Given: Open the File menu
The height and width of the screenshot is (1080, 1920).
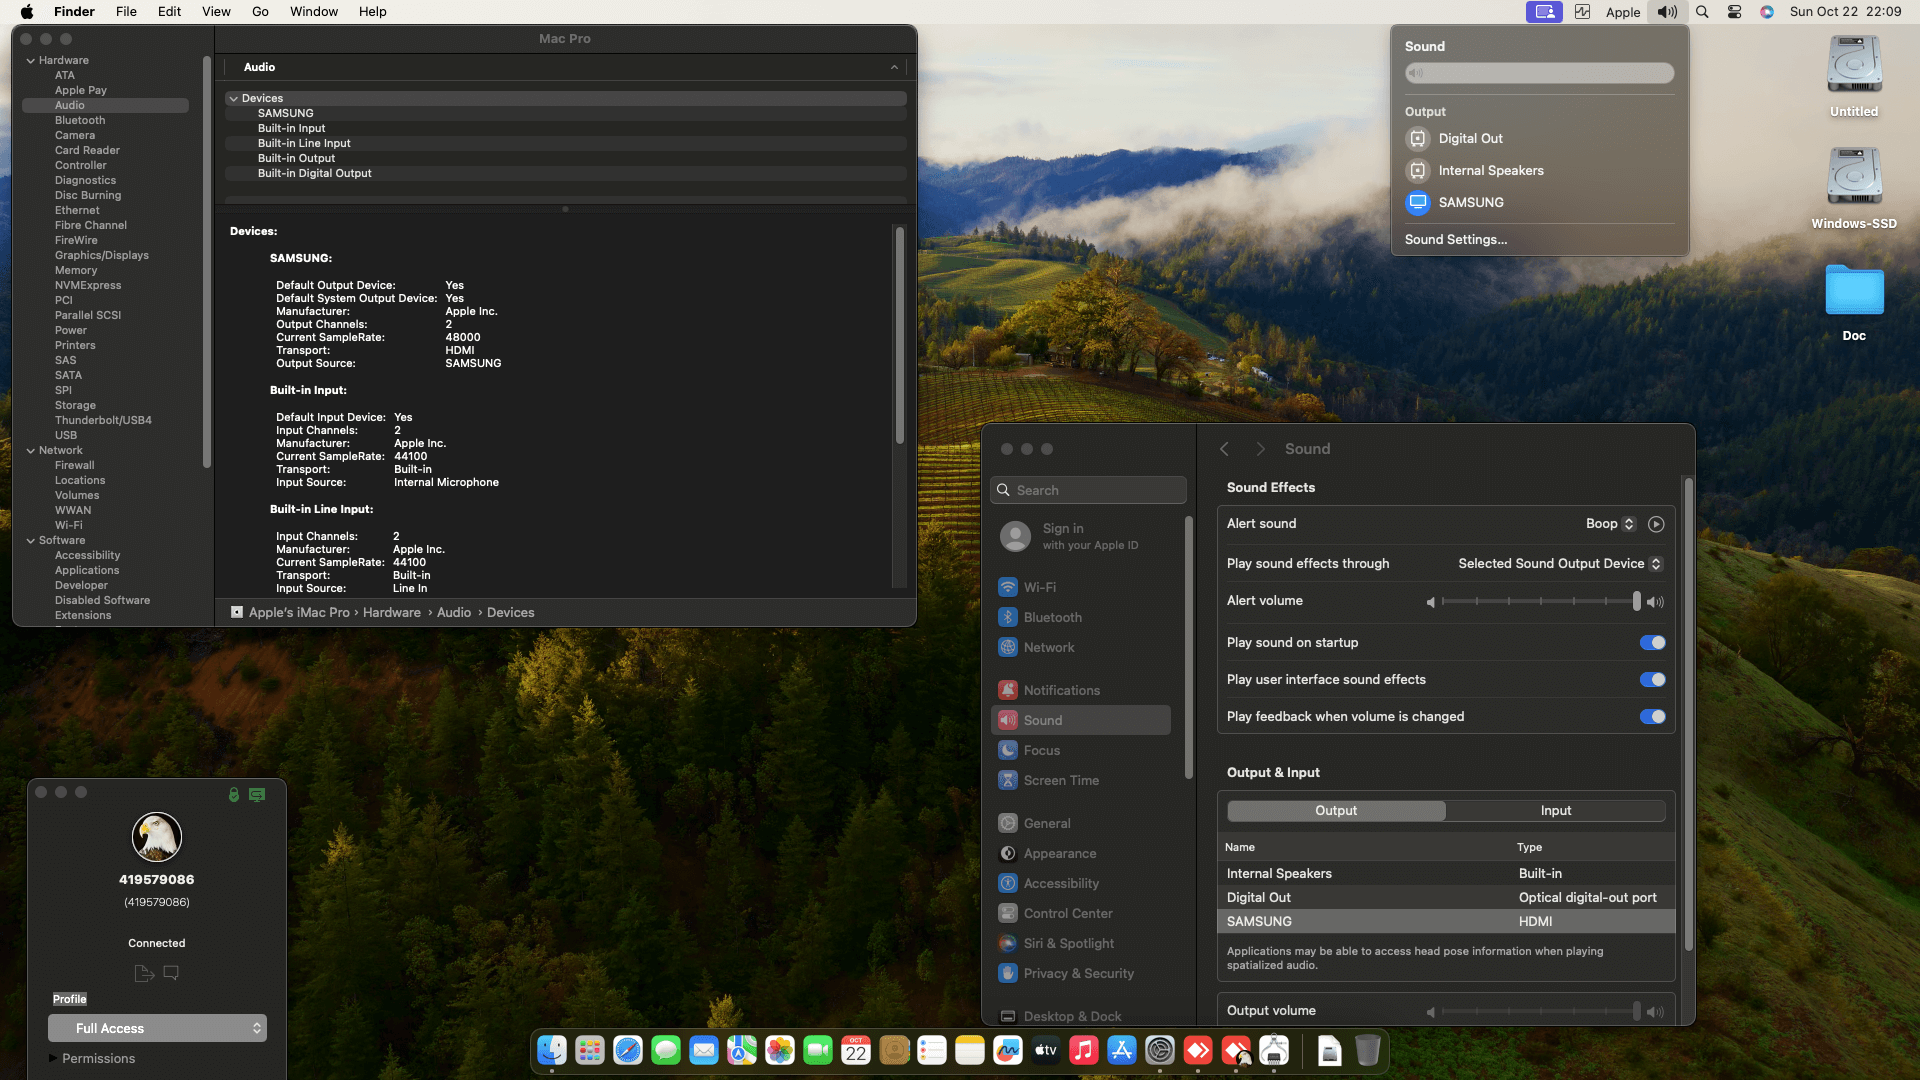Looking at the screenshot, I should coord(126,12).
